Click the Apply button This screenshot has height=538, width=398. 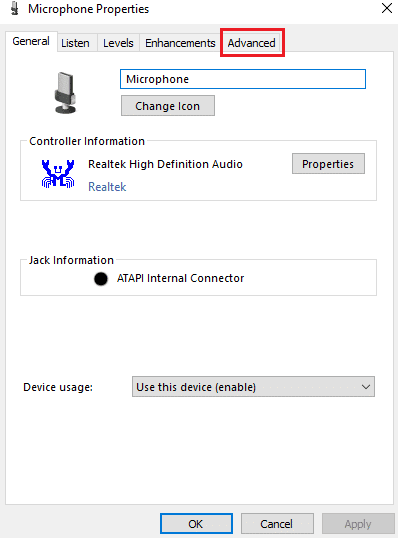coord(358,524)
